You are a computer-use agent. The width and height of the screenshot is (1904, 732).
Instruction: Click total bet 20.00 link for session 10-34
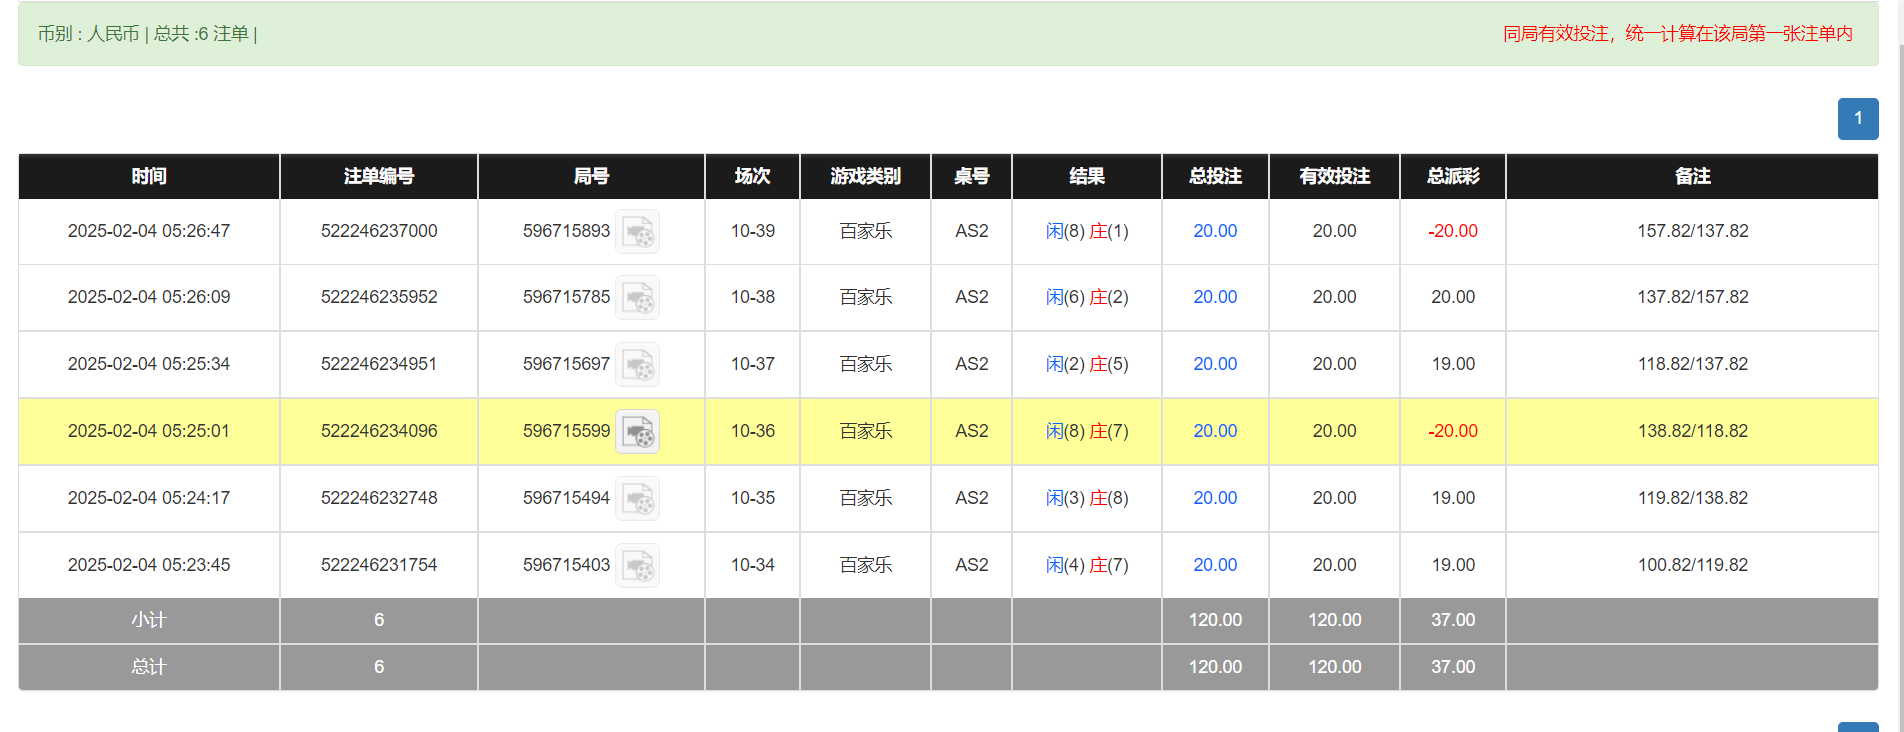1214,565
